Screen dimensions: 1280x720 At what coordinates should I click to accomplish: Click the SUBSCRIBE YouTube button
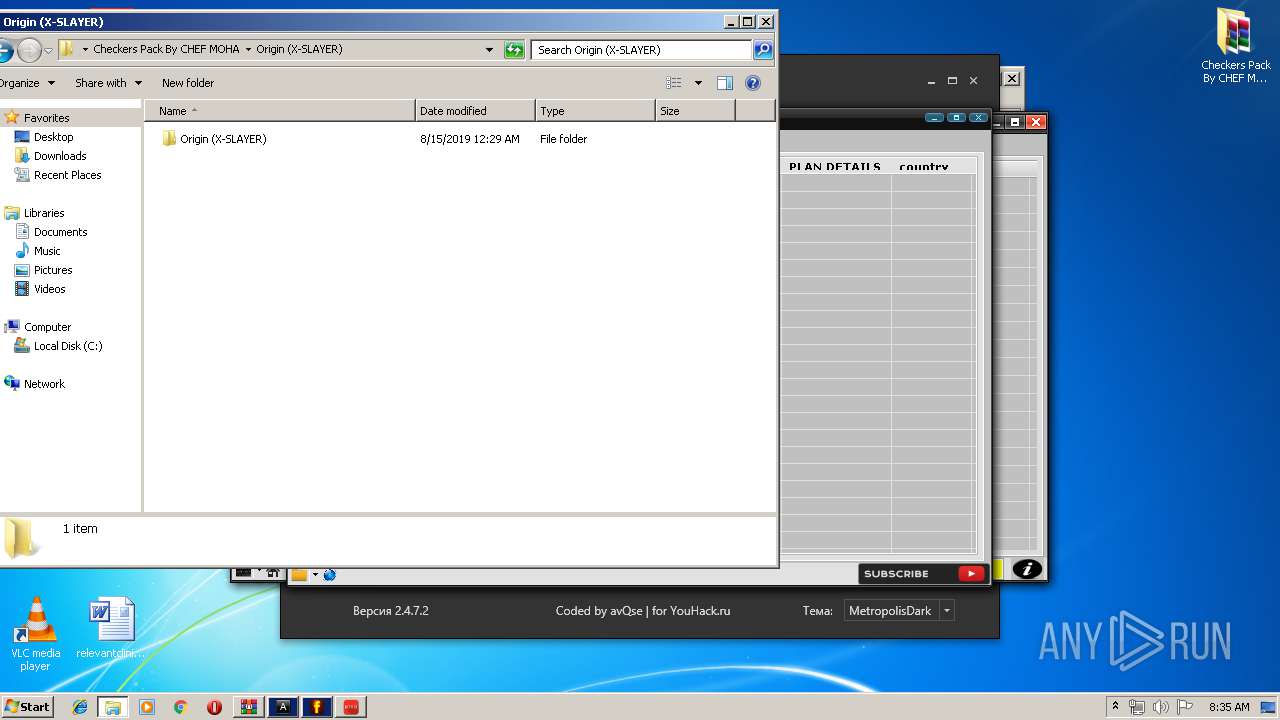[x=923, y=574]
